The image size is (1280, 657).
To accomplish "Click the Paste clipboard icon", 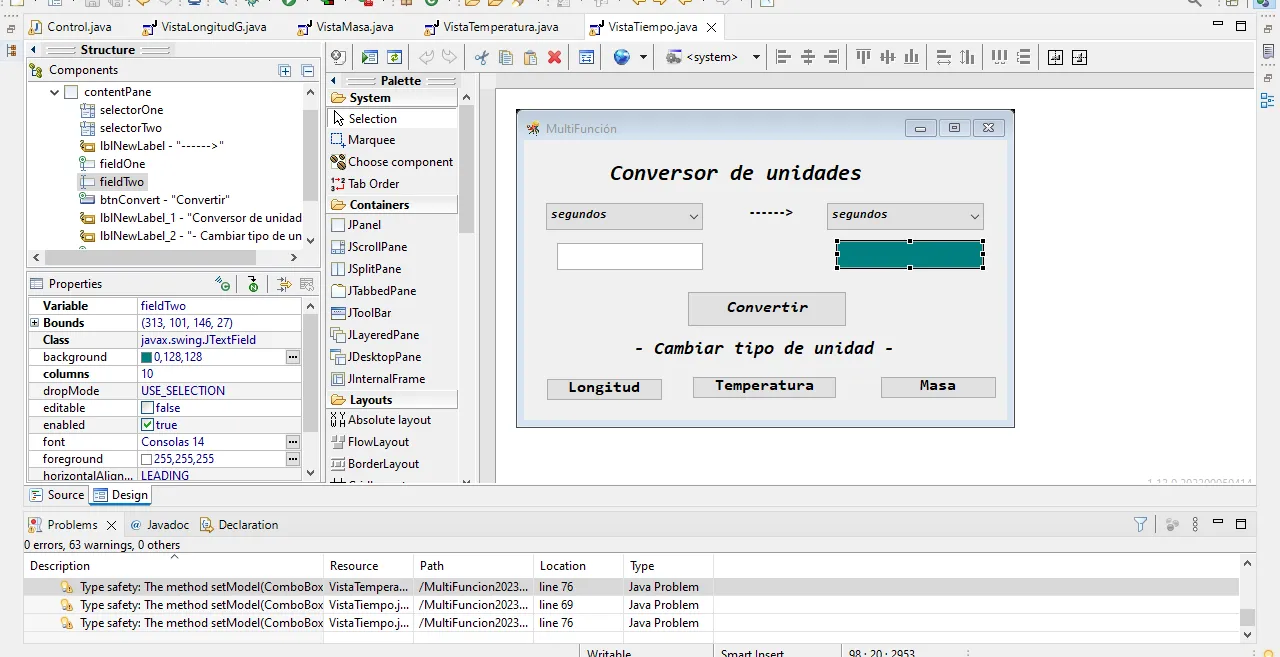I will [530, 58].
